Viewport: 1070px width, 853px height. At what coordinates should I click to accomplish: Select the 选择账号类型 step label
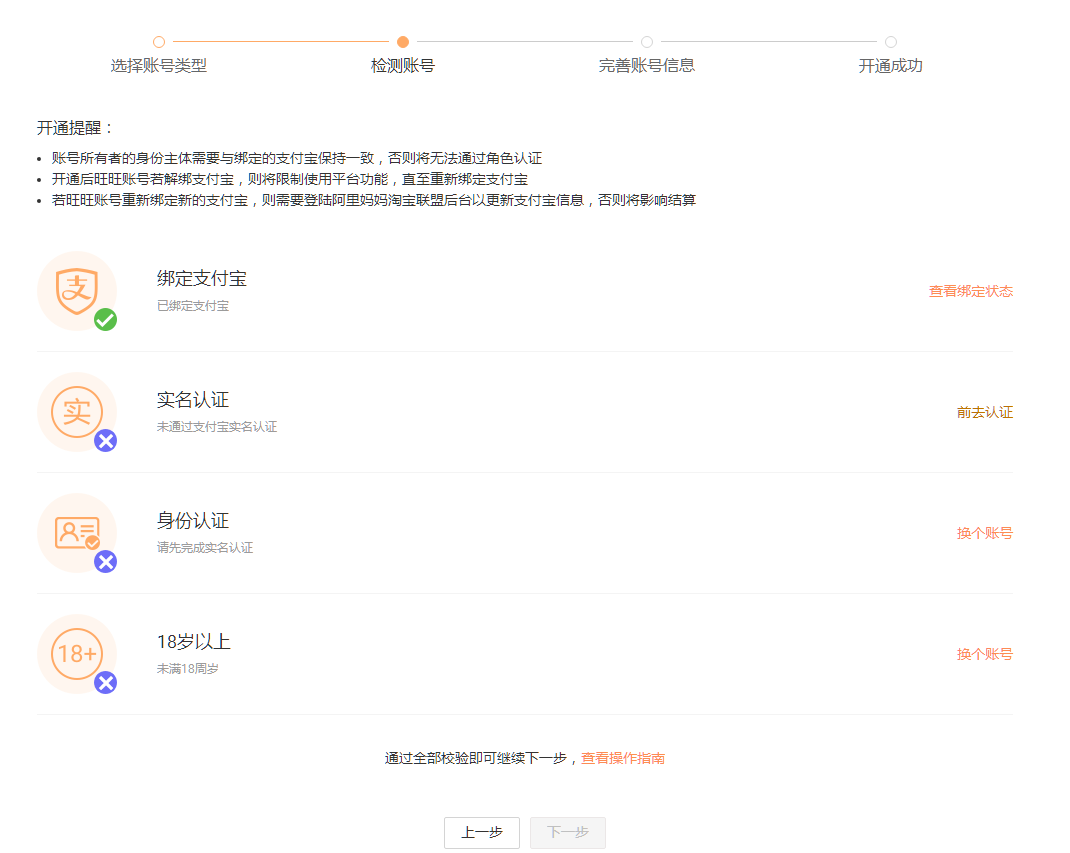pyautogui.click(x=158, y=66)
